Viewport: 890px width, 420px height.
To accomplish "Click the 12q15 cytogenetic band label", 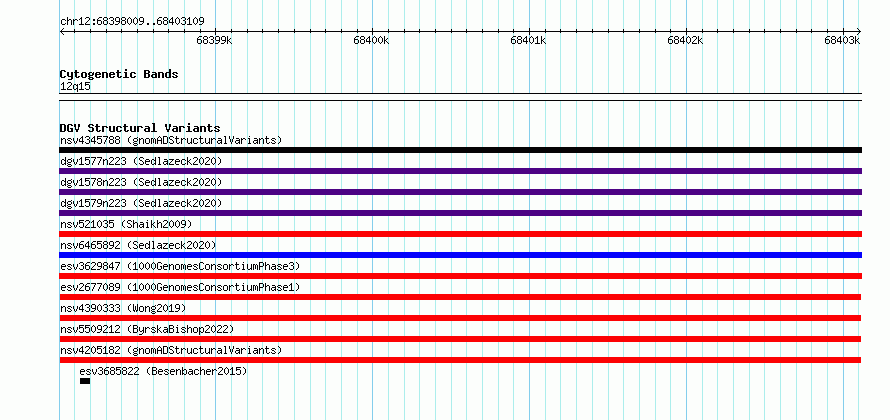I will 75,86.
